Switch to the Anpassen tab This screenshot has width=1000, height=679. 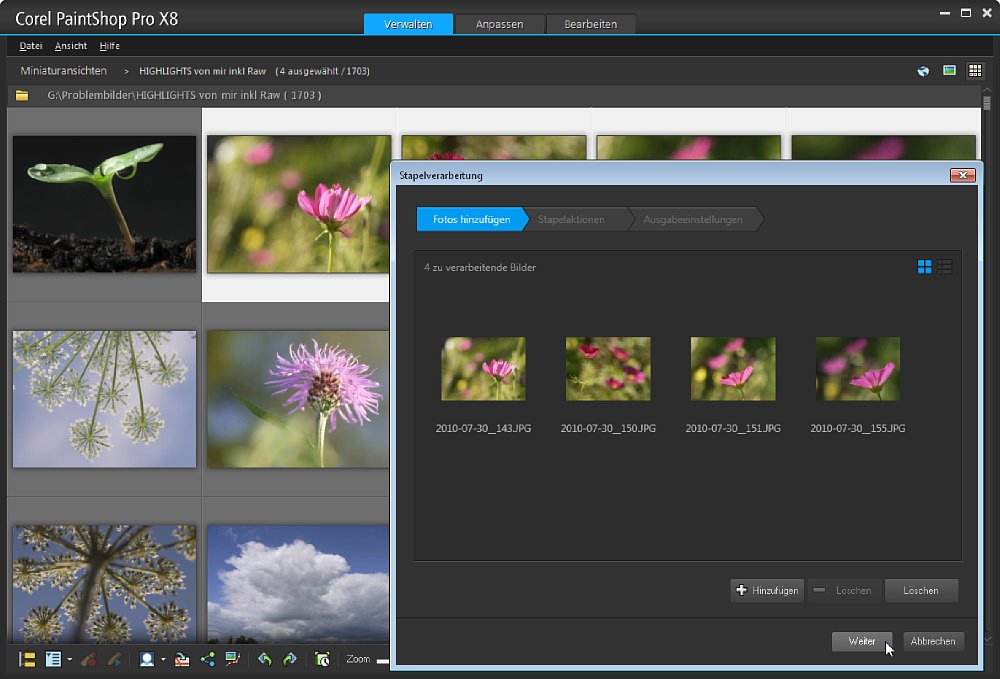pos(499,24)
